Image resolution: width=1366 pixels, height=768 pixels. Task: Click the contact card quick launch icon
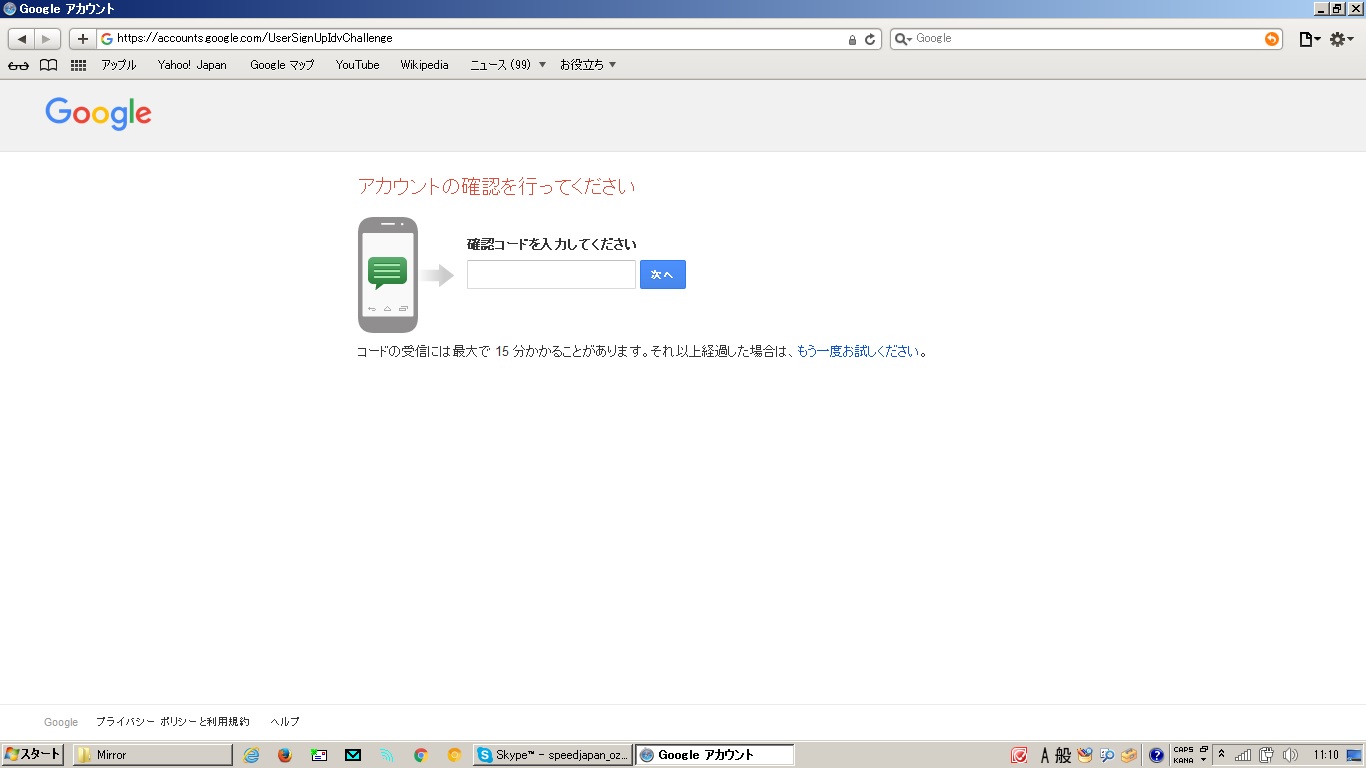319,755
